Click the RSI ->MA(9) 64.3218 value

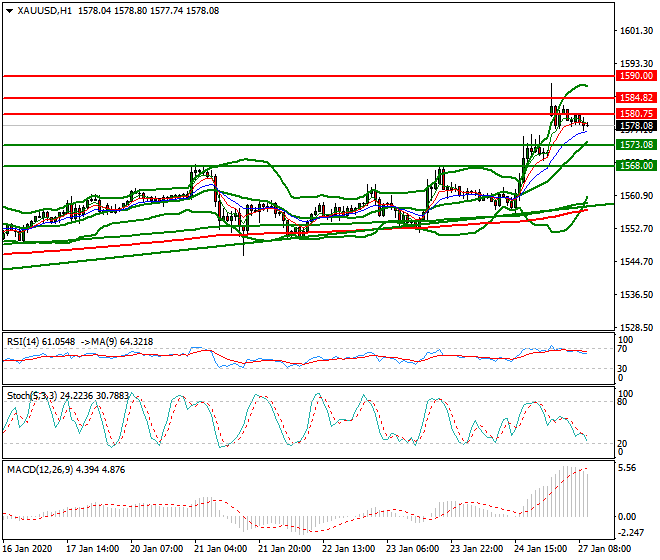(117, 342)
